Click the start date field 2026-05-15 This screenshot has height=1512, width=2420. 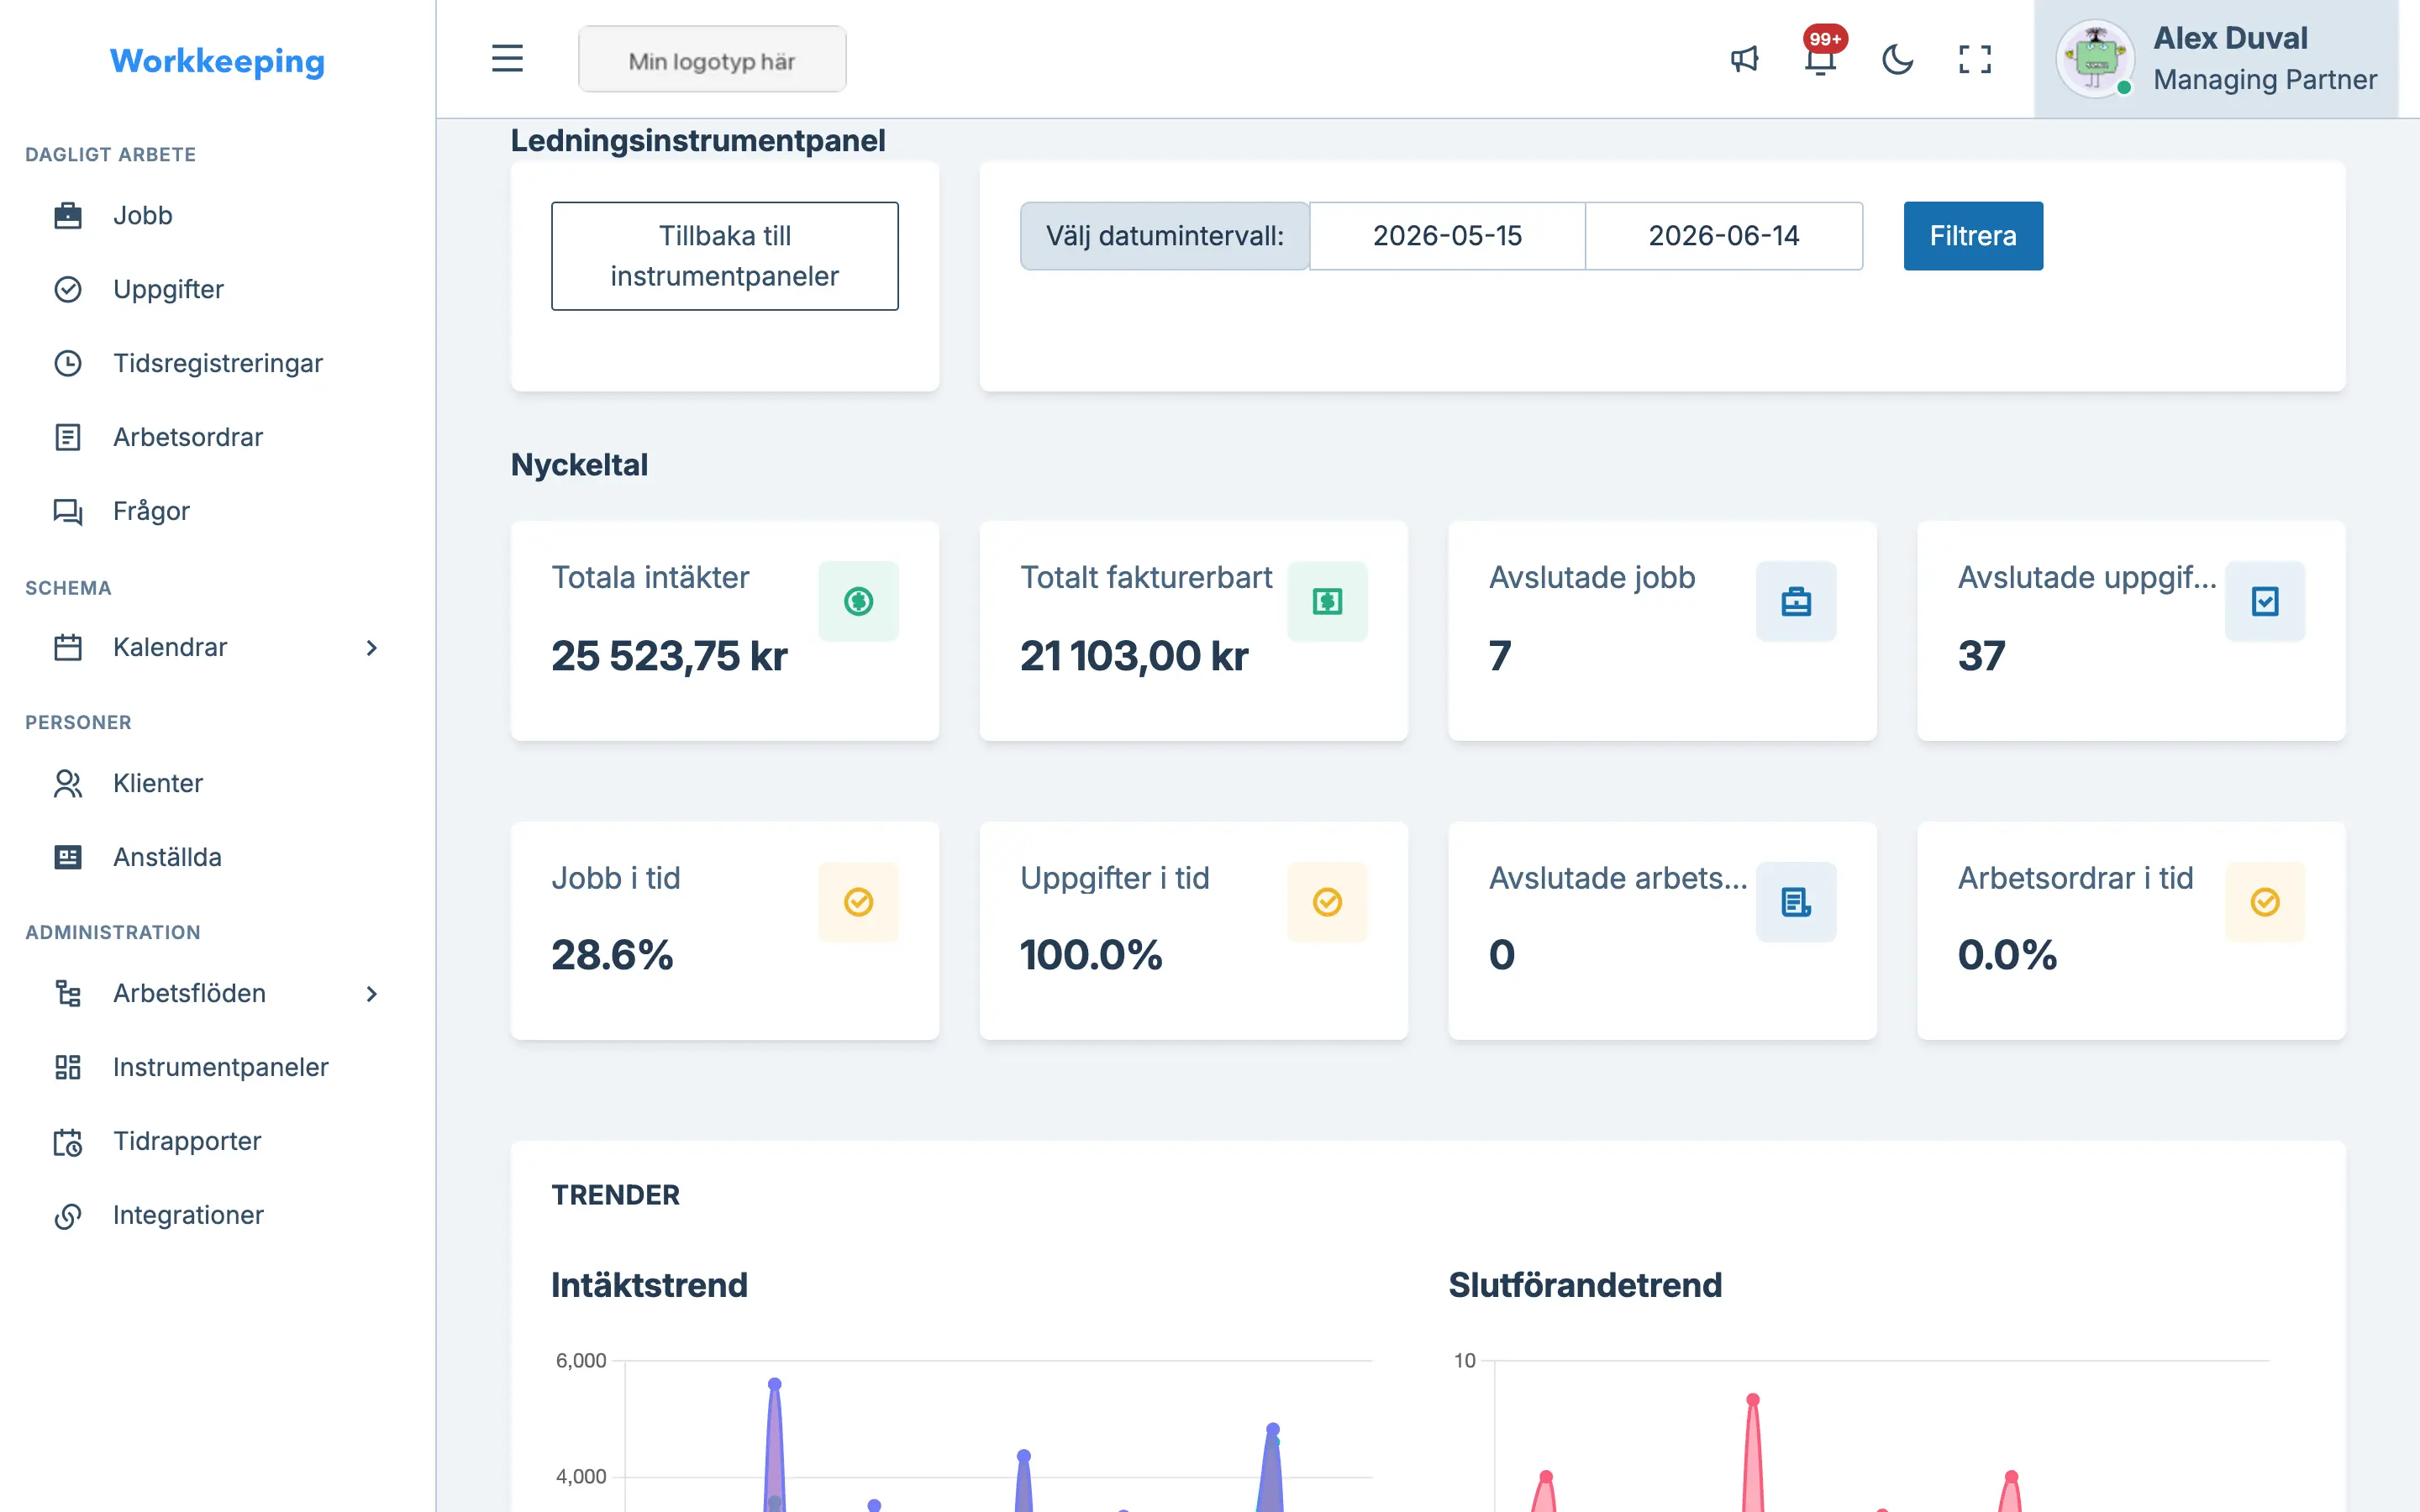[x=1447, y=236]
